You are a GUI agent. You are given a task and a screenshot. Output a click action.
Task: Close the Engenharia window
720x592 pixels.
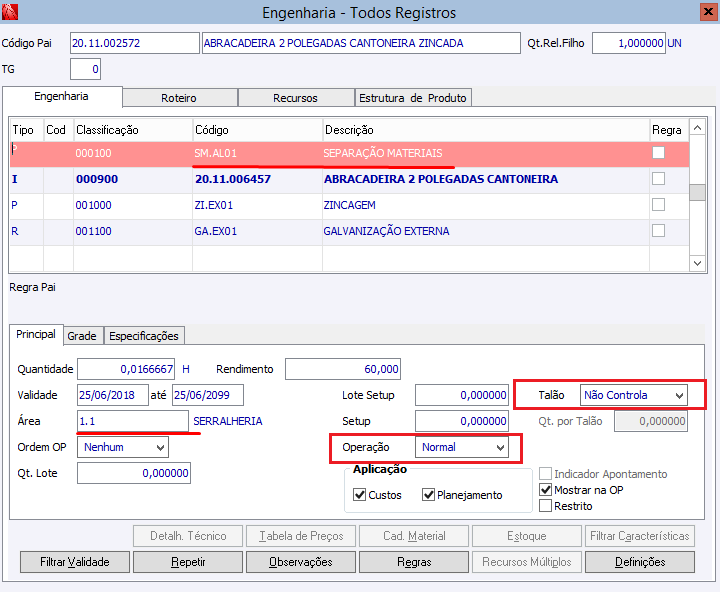click(x=709, y=12)
